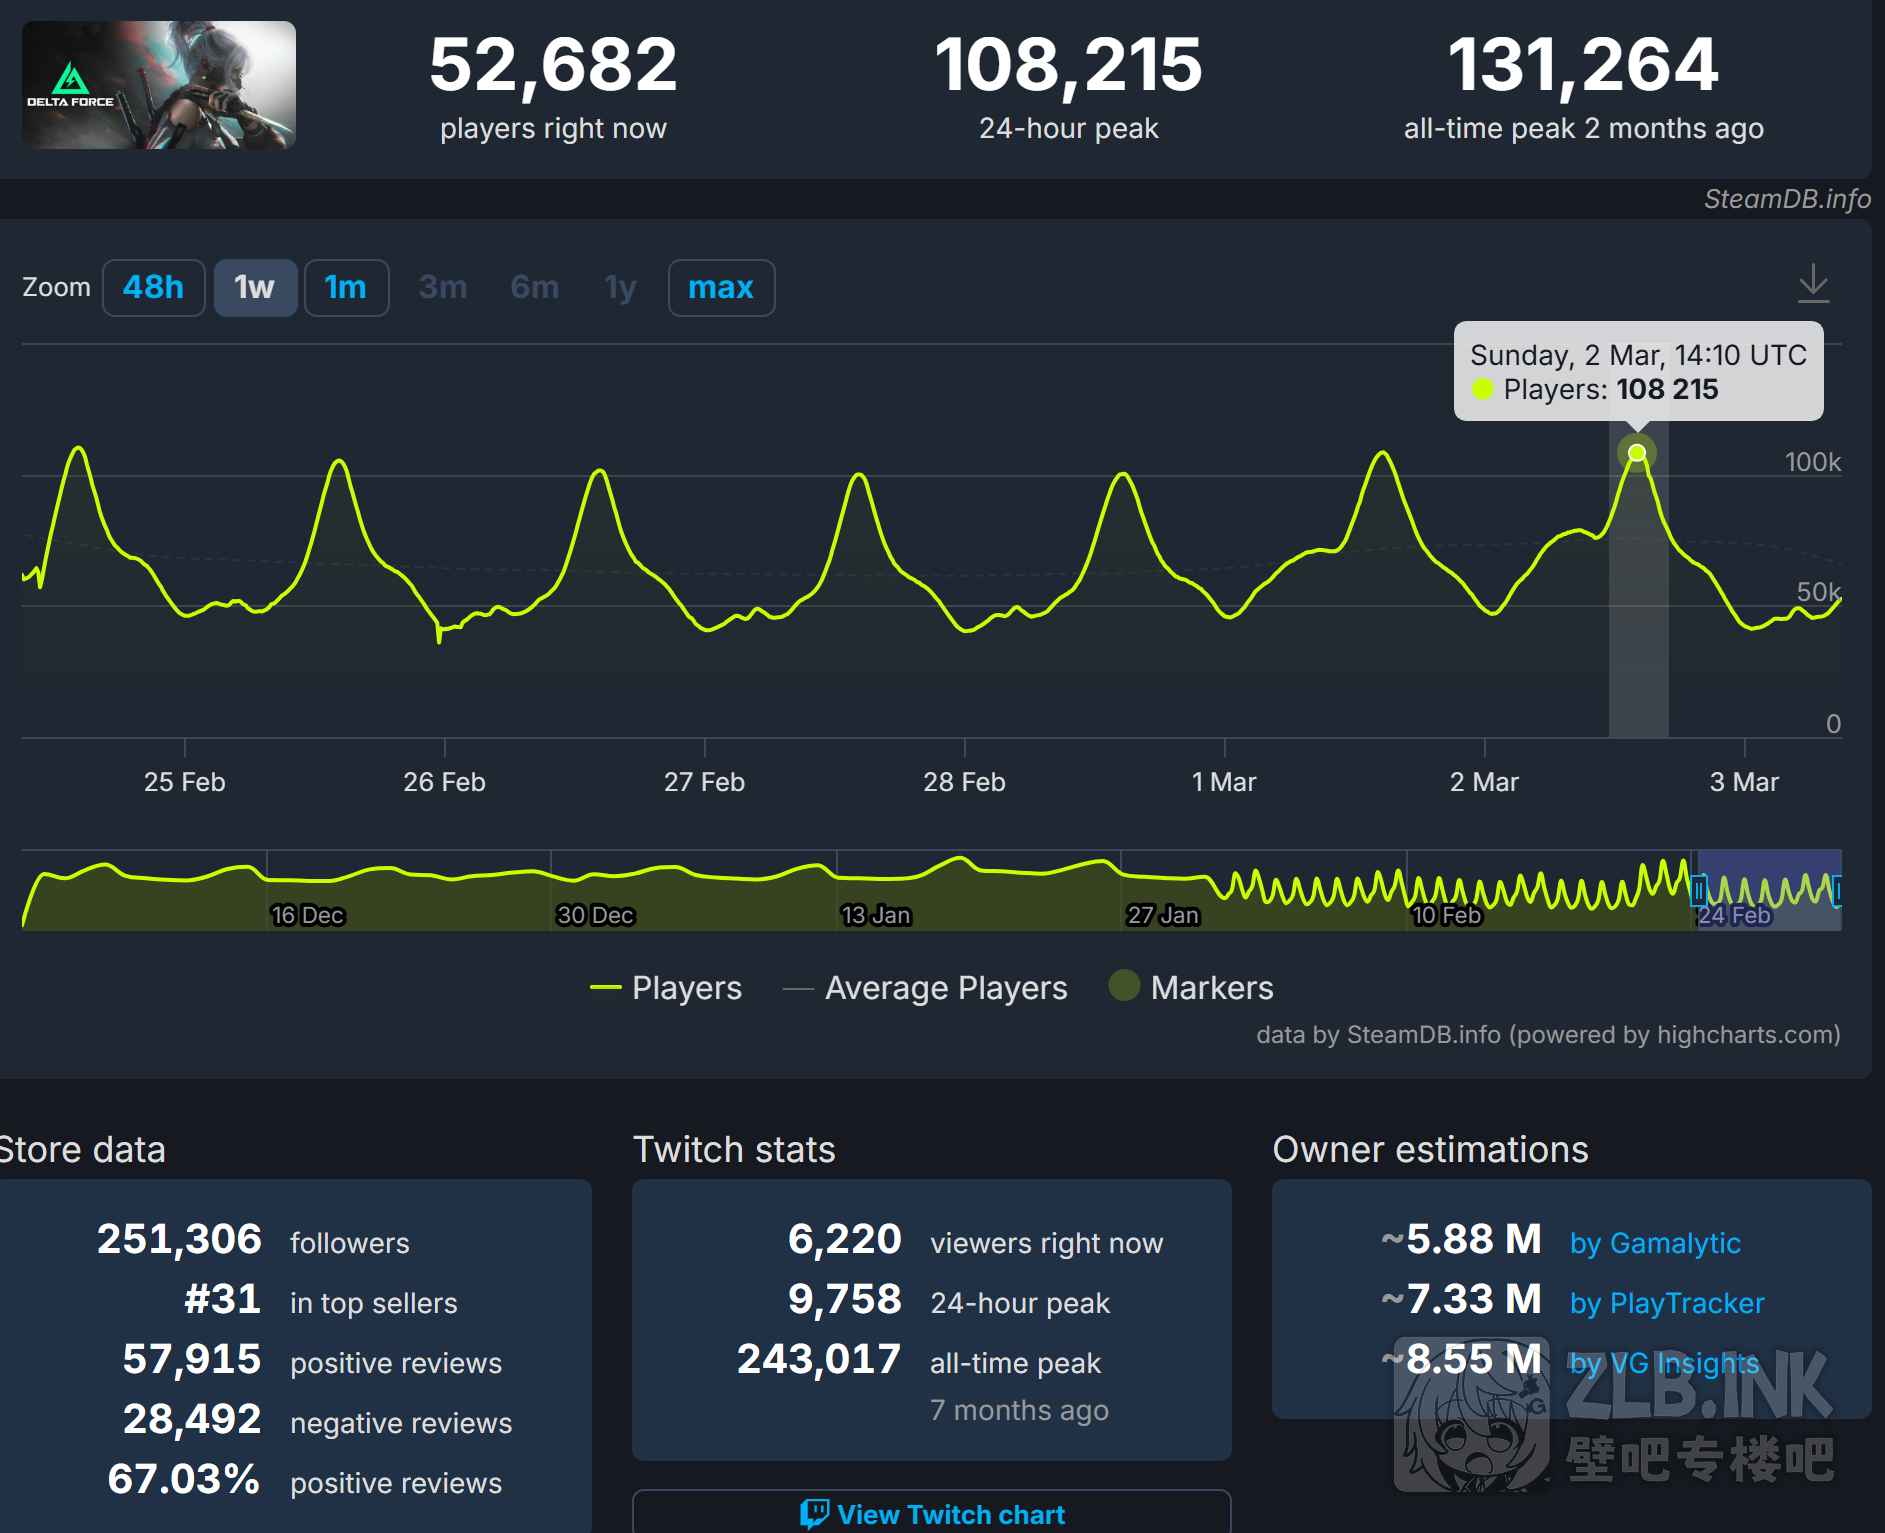Select the 1w zoom range

[x=255, y=288]
